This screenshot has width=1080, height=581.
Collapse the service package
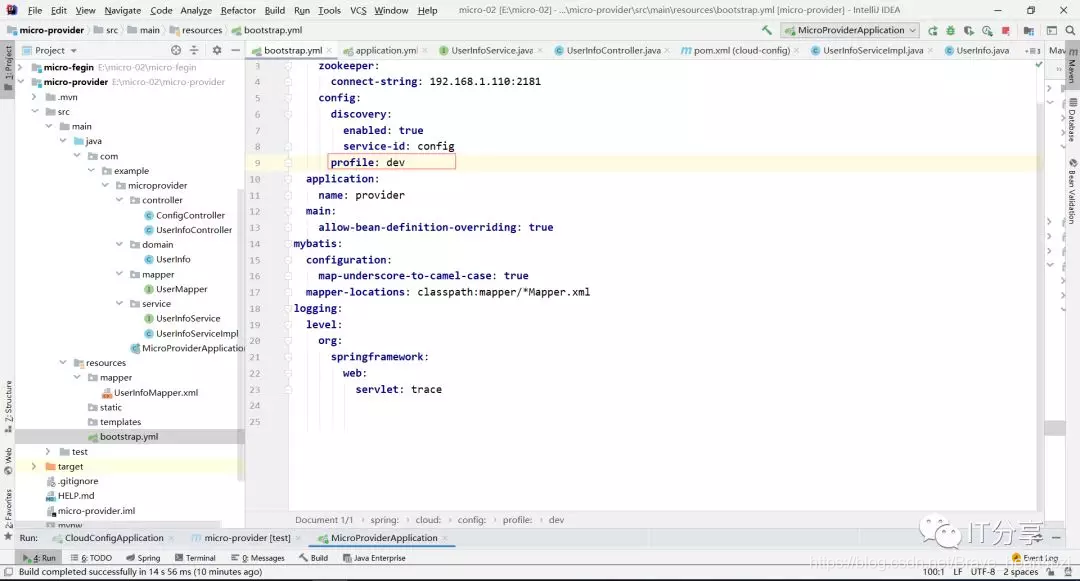click(x=119, y=304)
